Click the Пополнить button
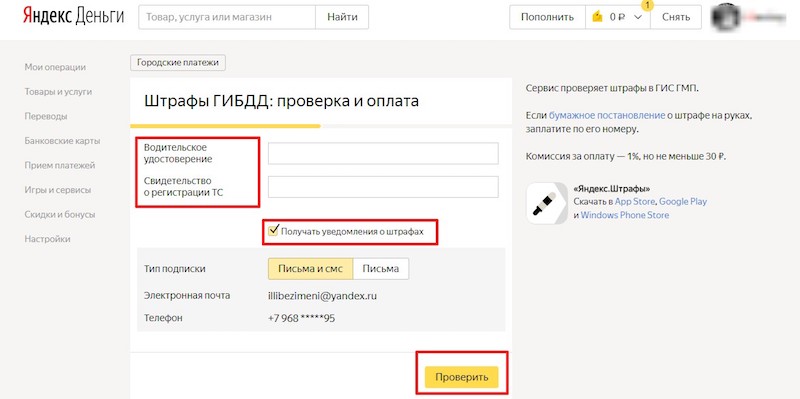Image resolution: width=800 pixels, height=399 pixels. point(547,17)
